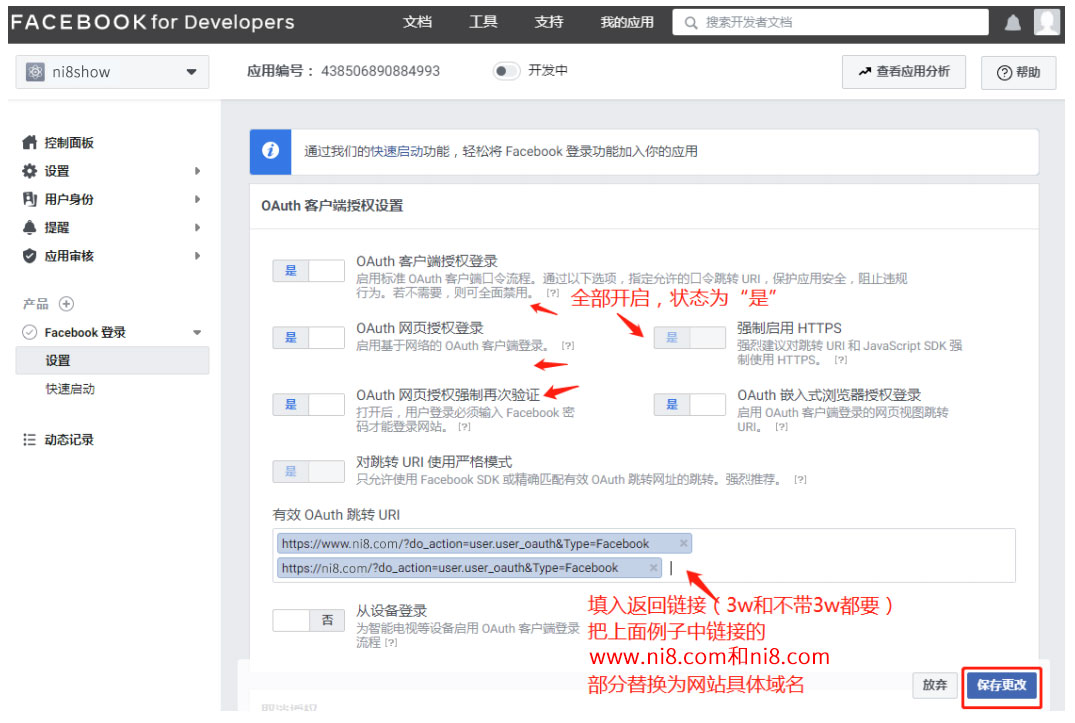Image resolution: width=1075 pixels, height=723 pixels.
Task: Toggle the 开发中 app status switch
Action: click(x=507, y=71)
